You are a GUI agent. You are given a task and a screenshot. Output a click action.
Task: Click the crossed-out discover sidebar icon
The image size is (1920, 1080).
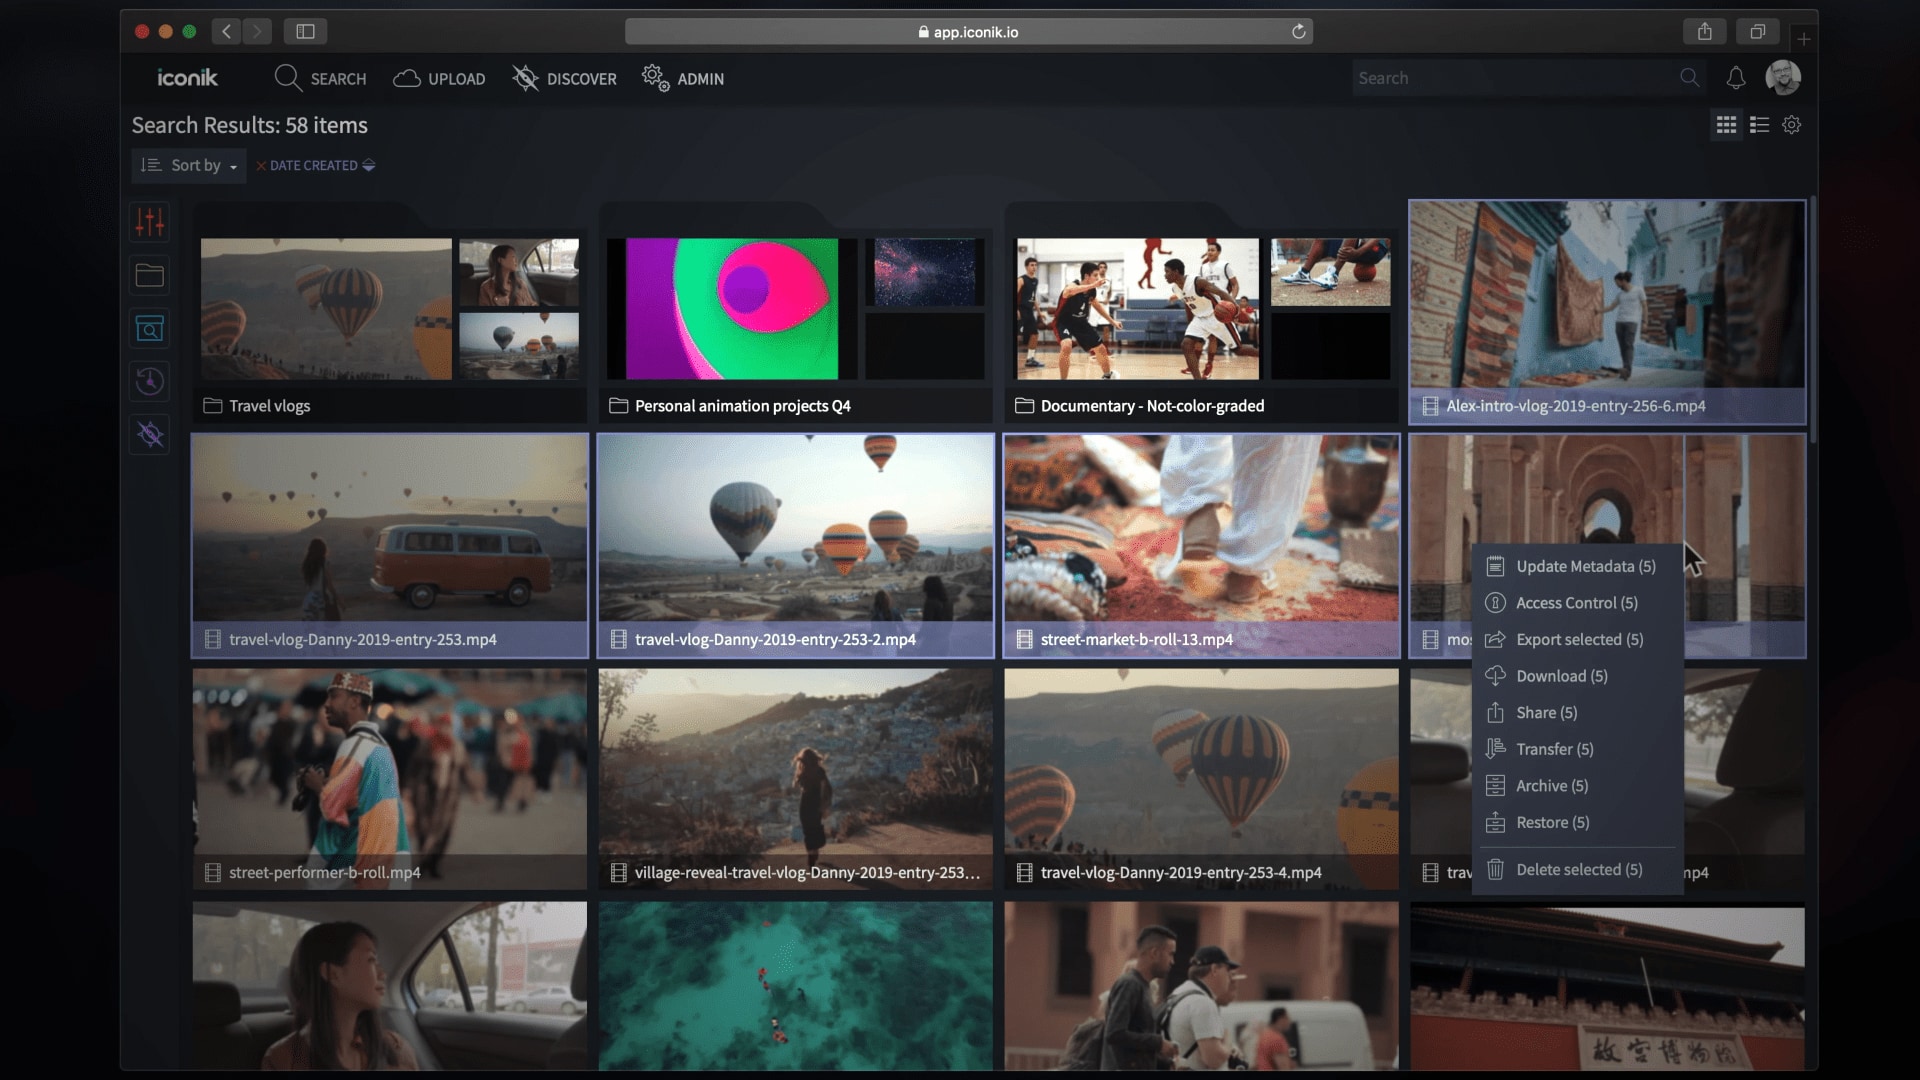pyautogui.click(x=150, y=434)
